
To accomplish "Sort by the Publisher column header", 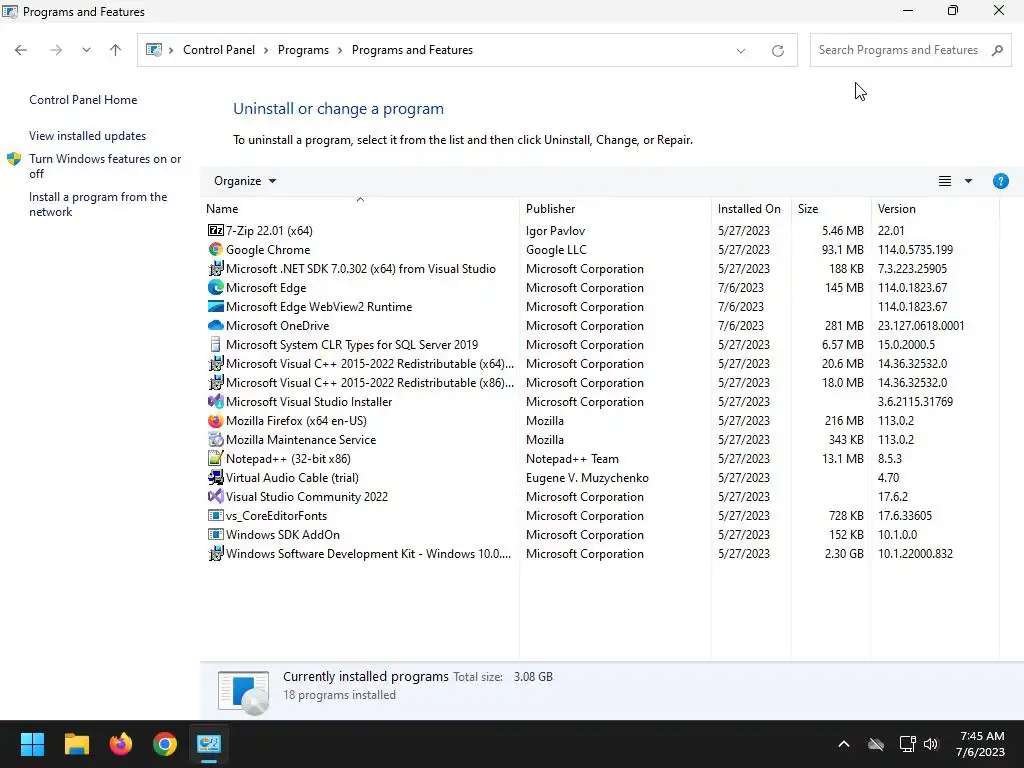I will (x=615, y=208).
